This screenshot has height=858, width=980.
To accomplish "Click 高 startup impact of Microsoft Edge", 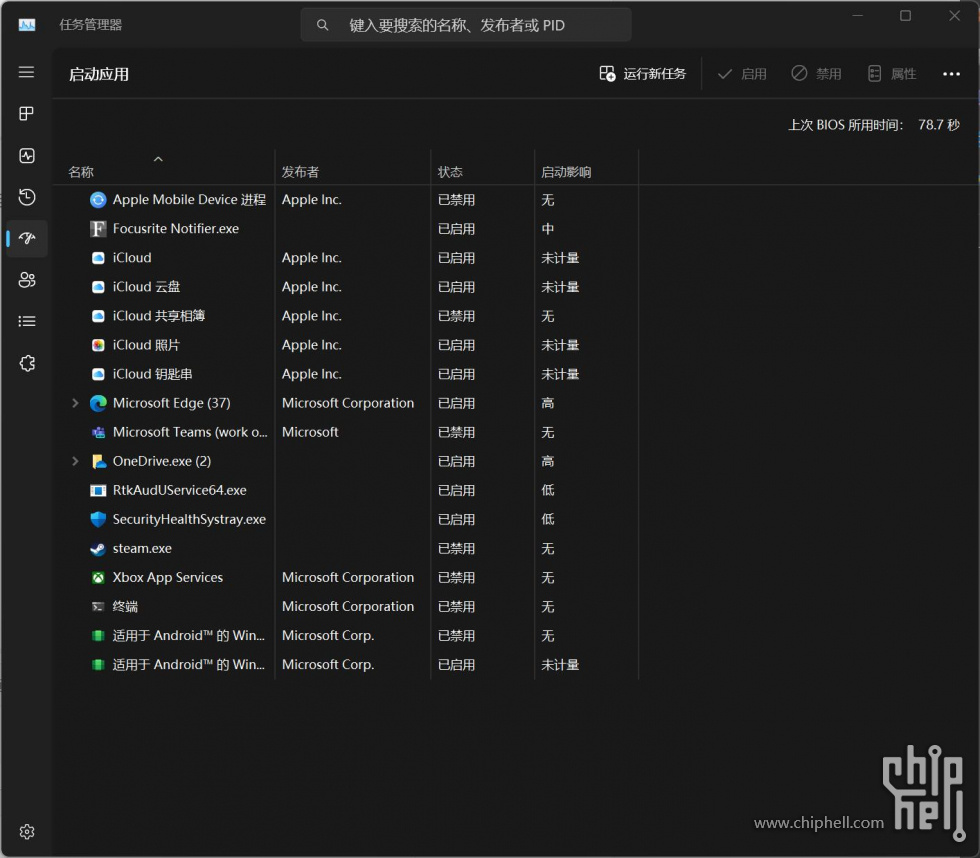I will [548, 403].
